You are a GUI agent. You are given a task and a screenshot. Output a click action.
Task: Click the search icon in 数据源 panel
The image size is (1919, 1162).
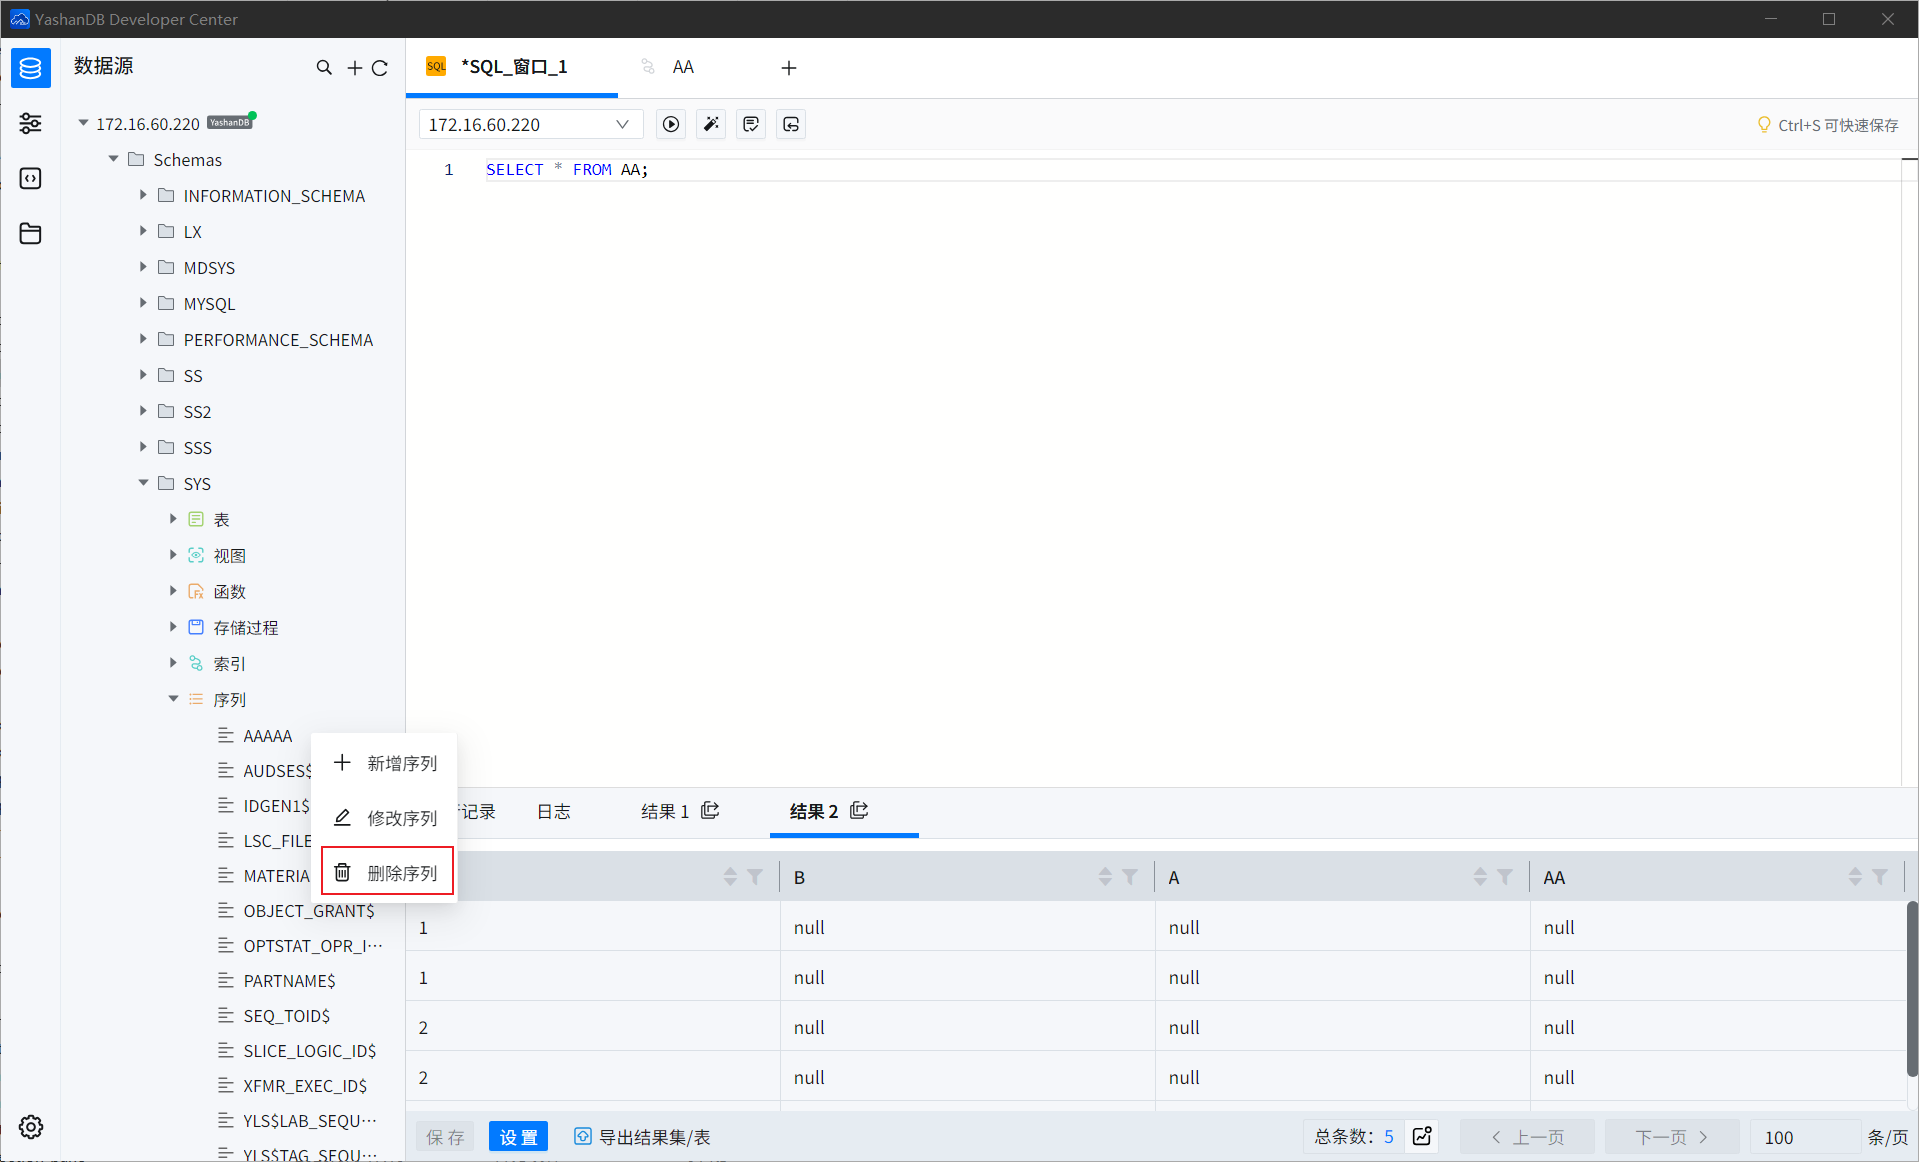pyautogui.click(x=324, y=67)
